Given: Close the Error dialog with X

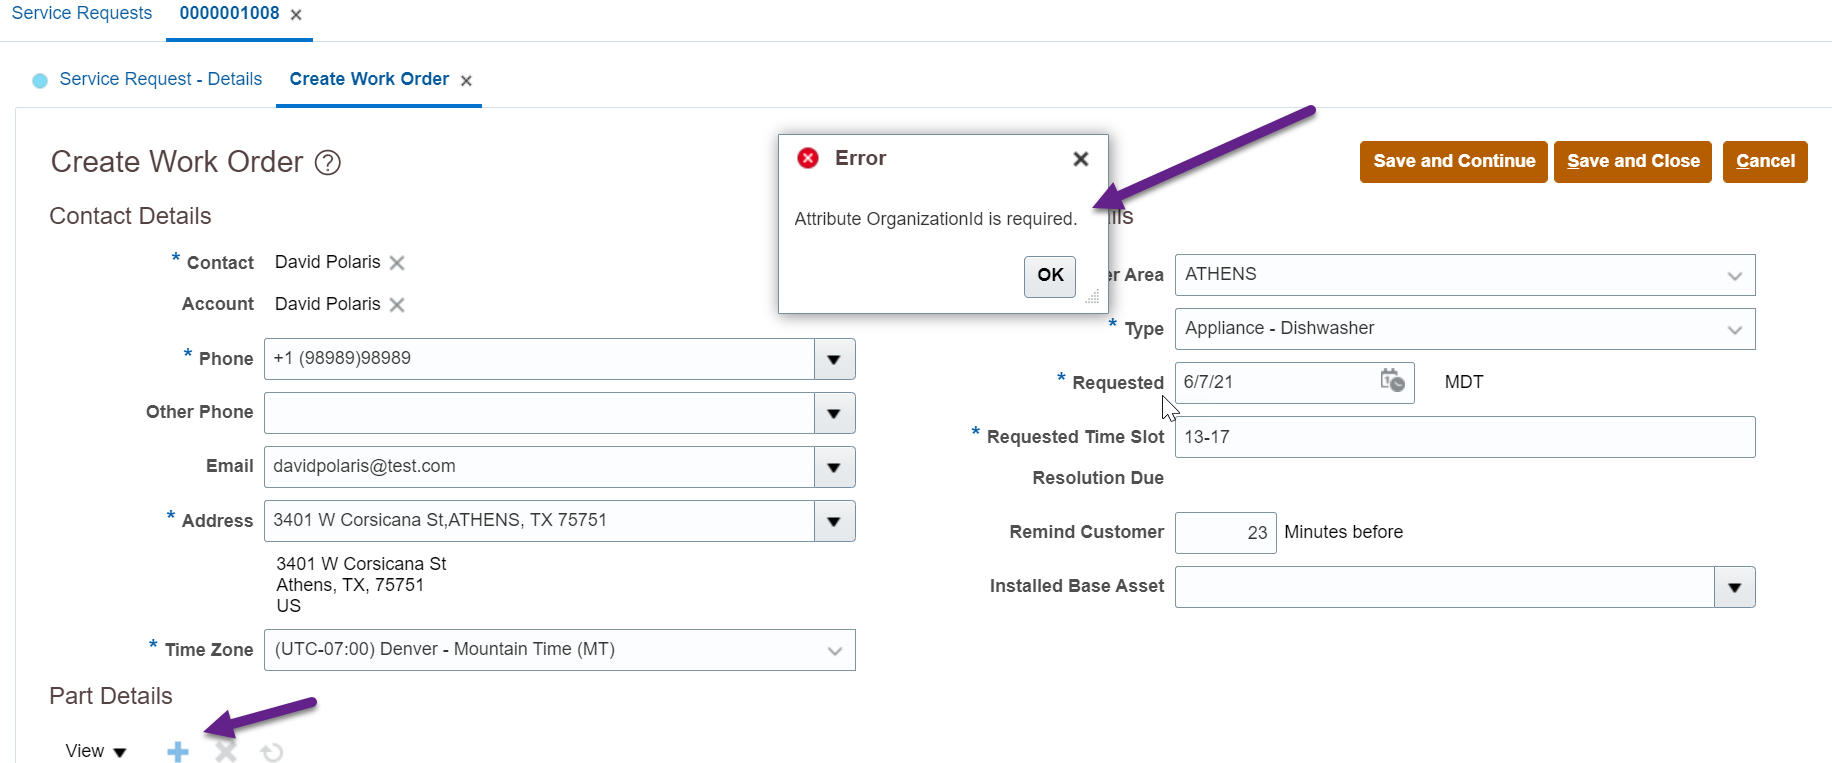Looking at the screenshot, I should click(1081, 159).
